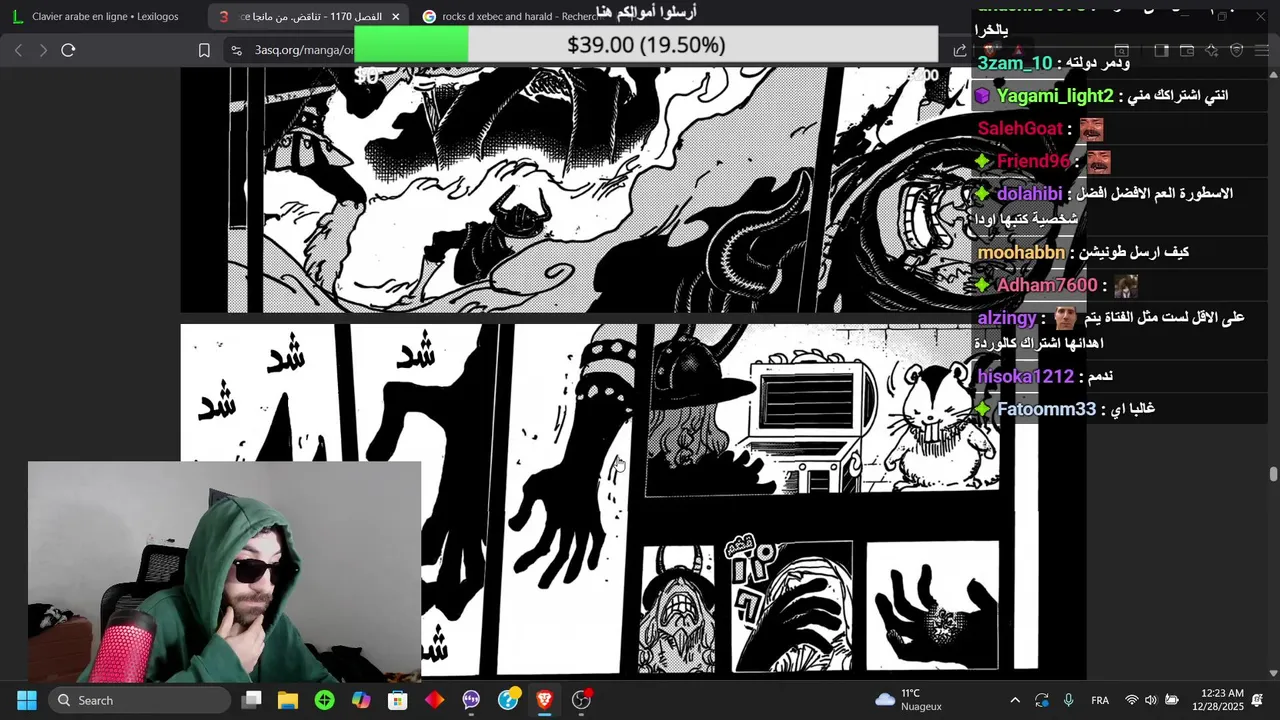The height and width of the screenshot is (720, 1280).
Task: Click the emote in SalehGoat's message
Action: coord(1091,129)
